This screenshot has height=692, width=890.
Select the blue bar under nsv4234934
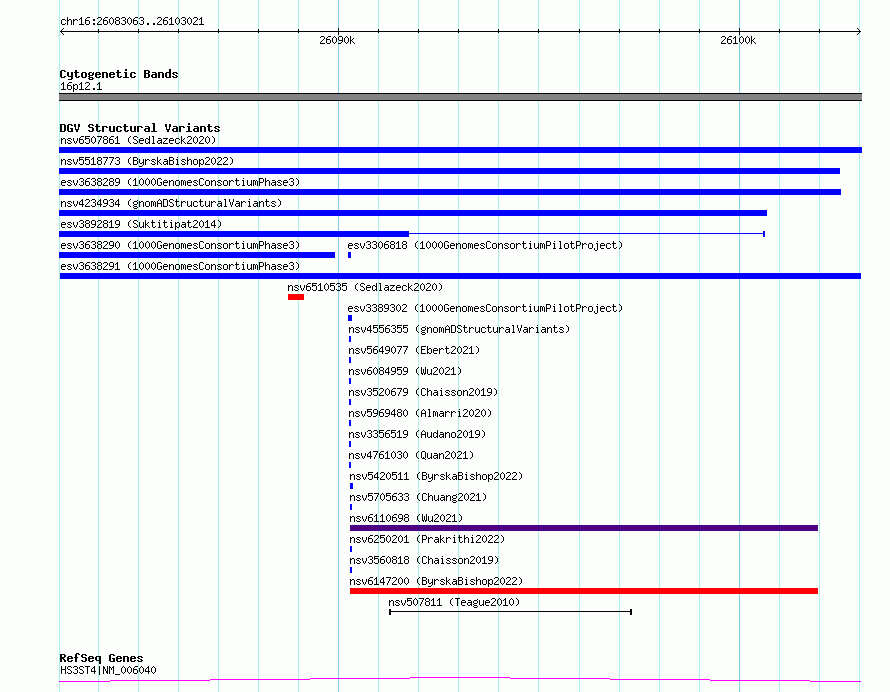tap(413, 213)
